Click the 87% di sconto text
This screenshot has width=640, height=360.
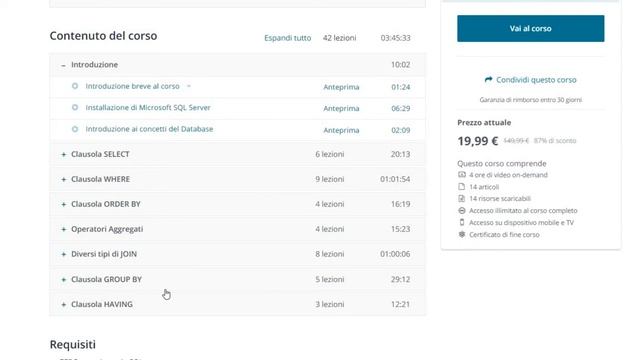click(x=555, y=141)
